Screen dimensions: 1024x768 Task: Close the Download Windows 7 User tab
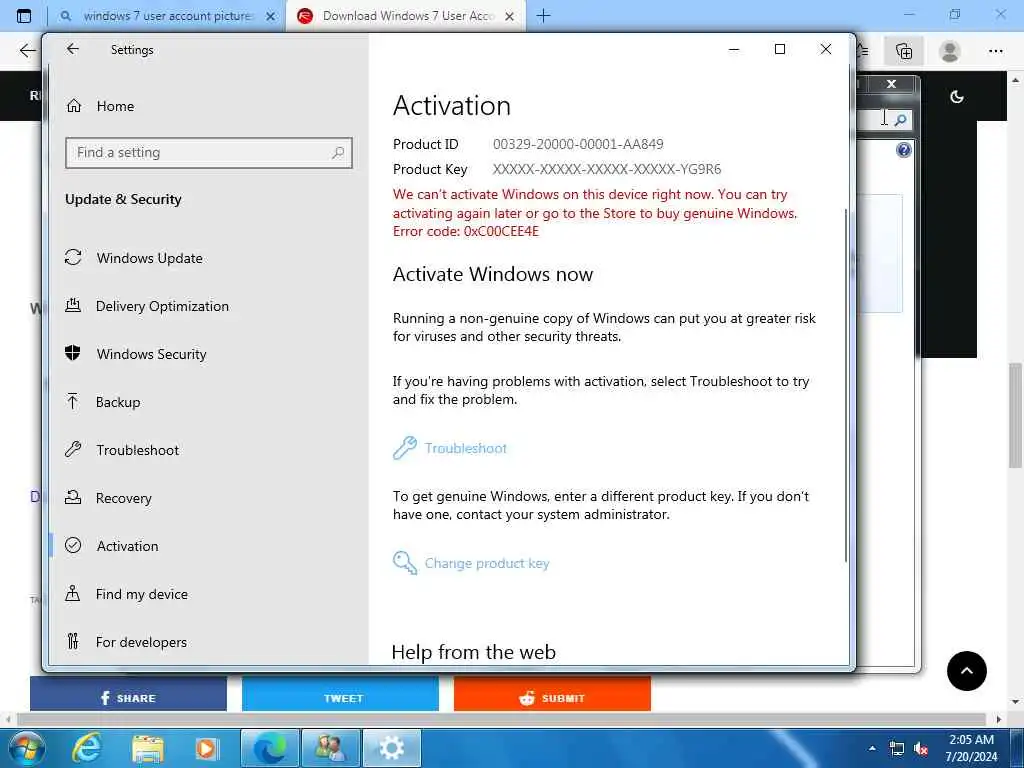click(x=510, y=17)
